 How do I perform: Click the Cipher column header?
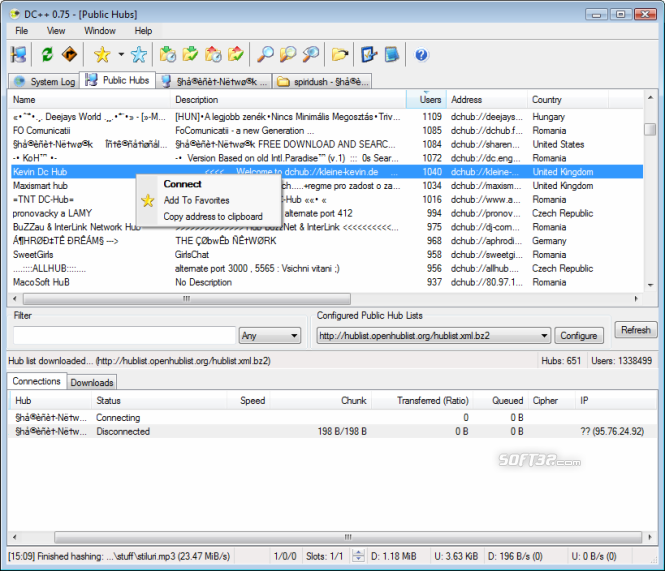550,400
